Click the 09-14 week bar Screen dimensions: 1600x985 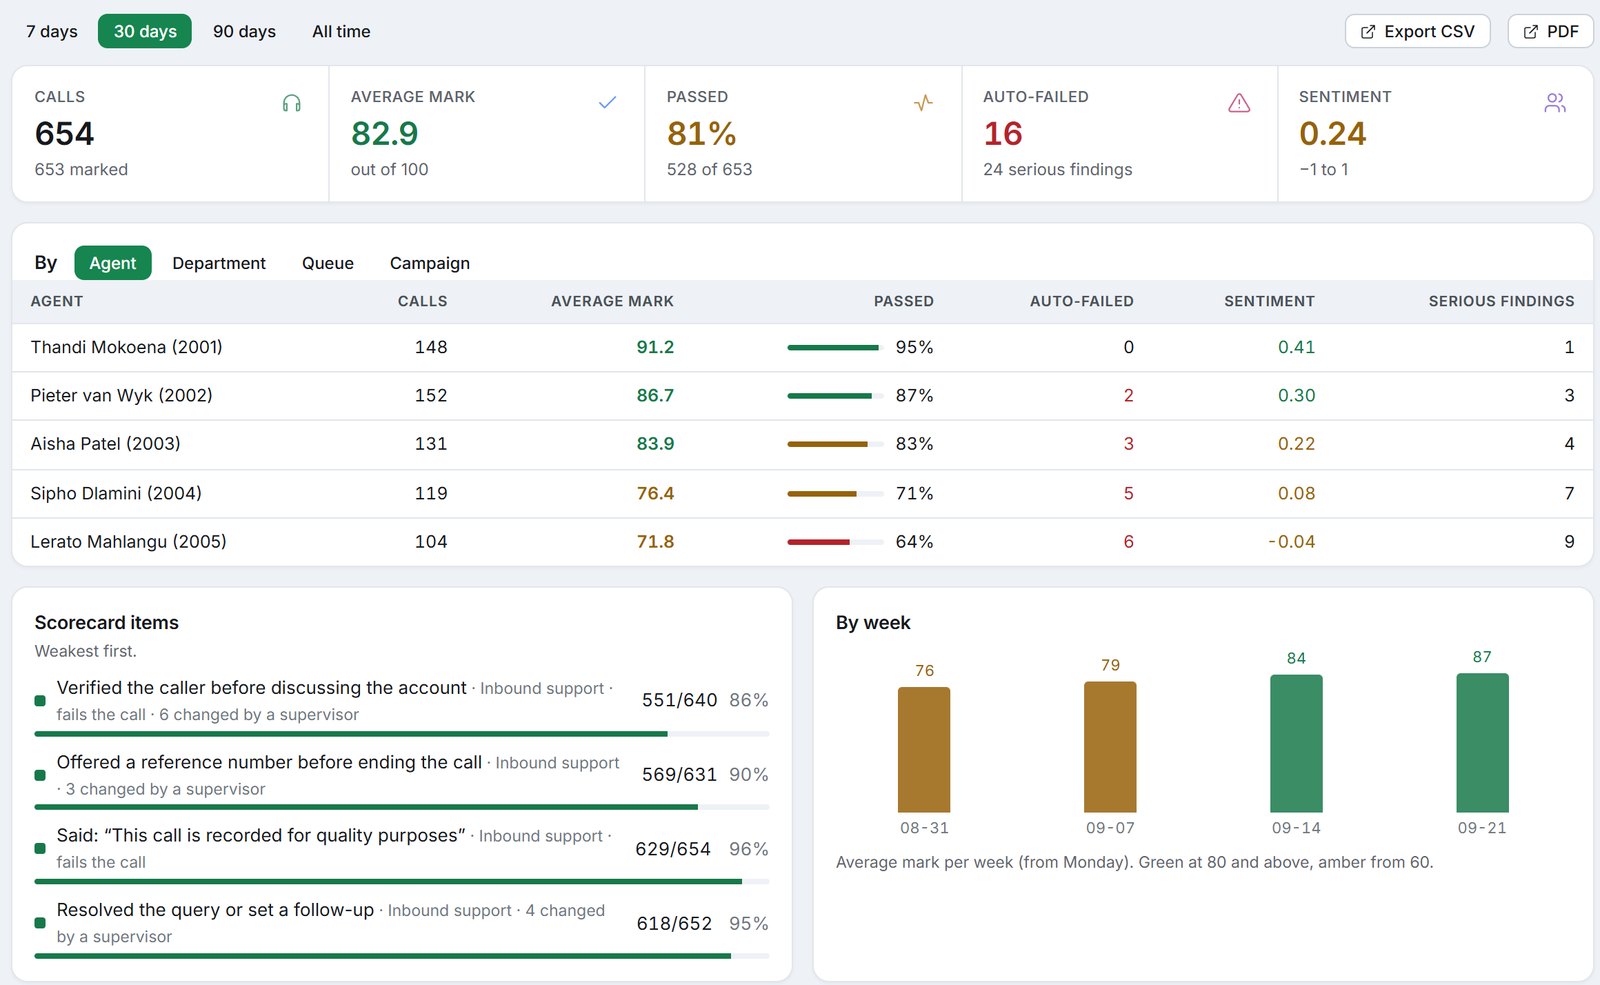1296,743
